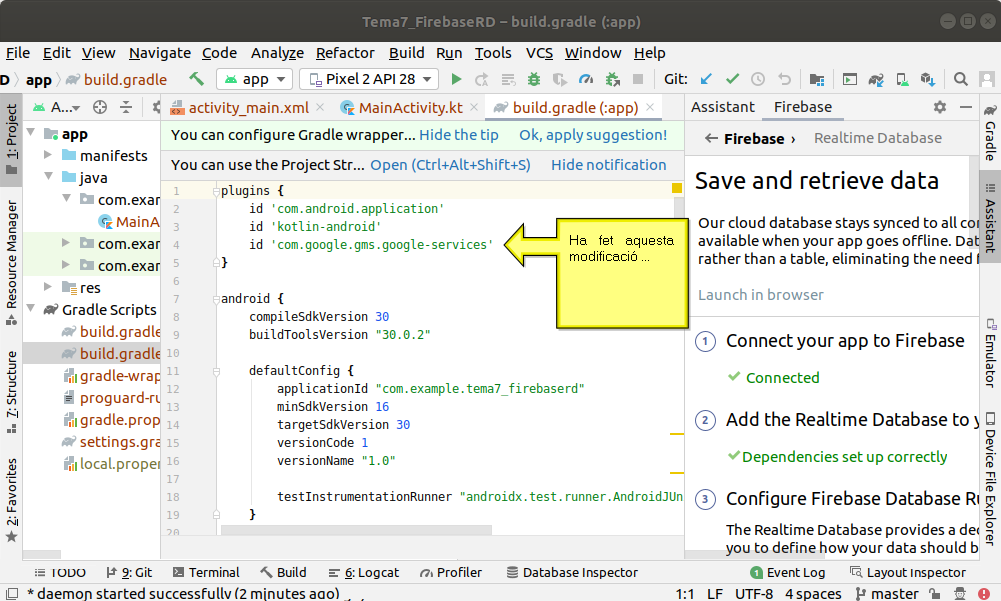The height and width of the screenshot is (601, 1001).
Task: Click the inspector hat icon in status bar
Action: coord(960,593)
